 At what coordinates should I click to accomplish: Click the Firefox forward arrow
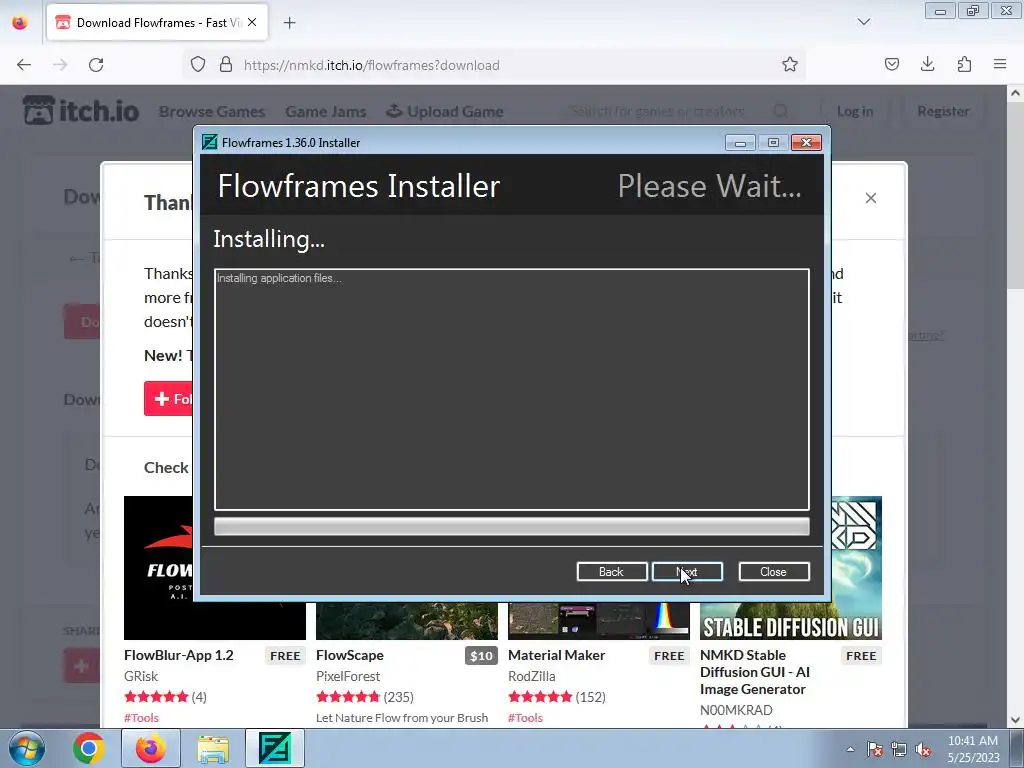pos(60,65)
